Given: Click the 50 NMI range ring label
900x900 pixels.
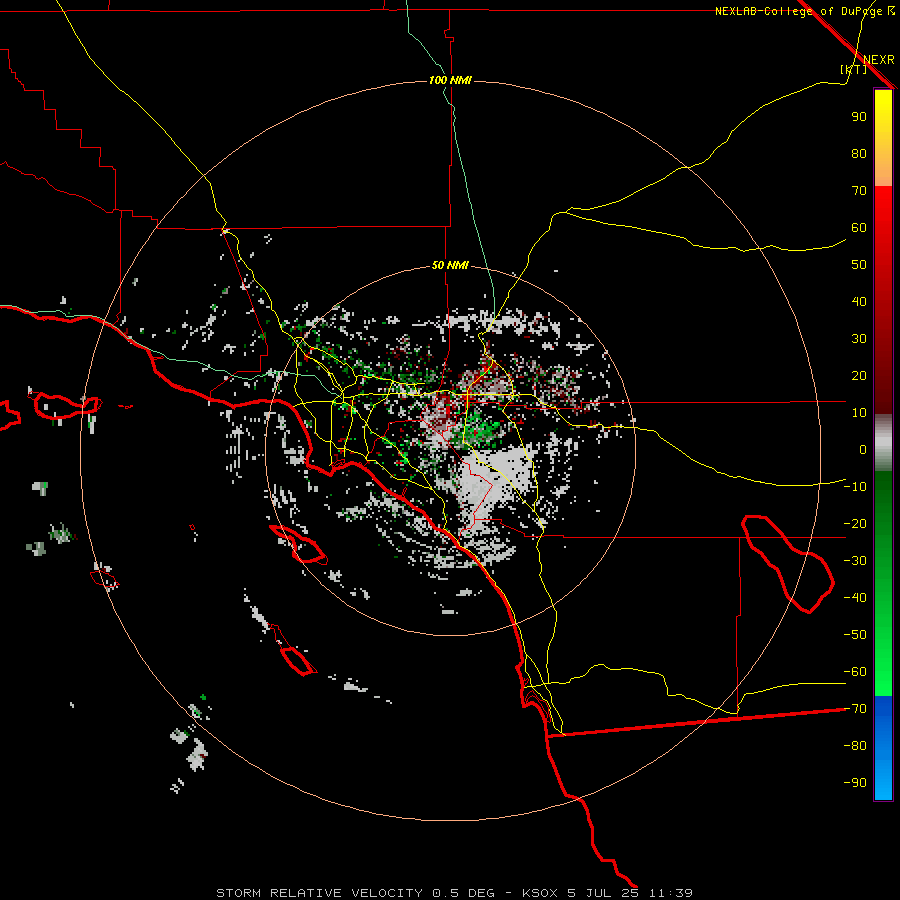Looking at the screenshot, I should click(450, 265).
